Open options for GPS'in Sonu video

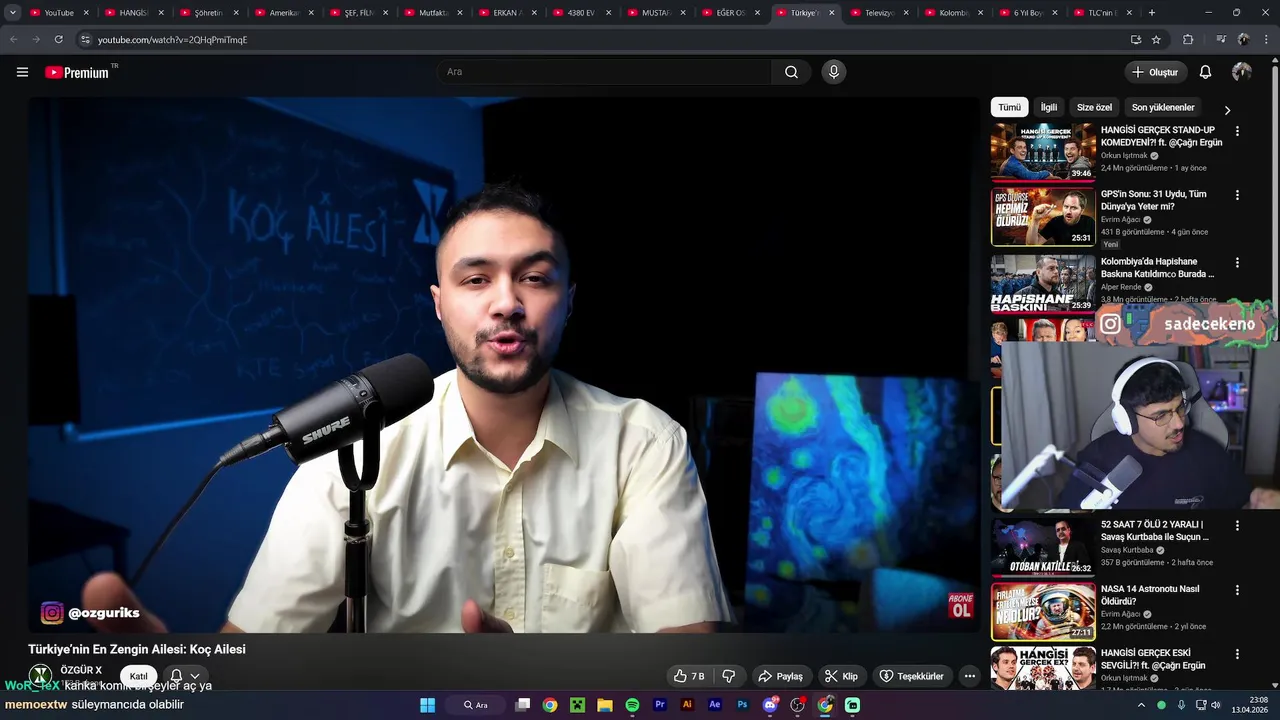1237,195
